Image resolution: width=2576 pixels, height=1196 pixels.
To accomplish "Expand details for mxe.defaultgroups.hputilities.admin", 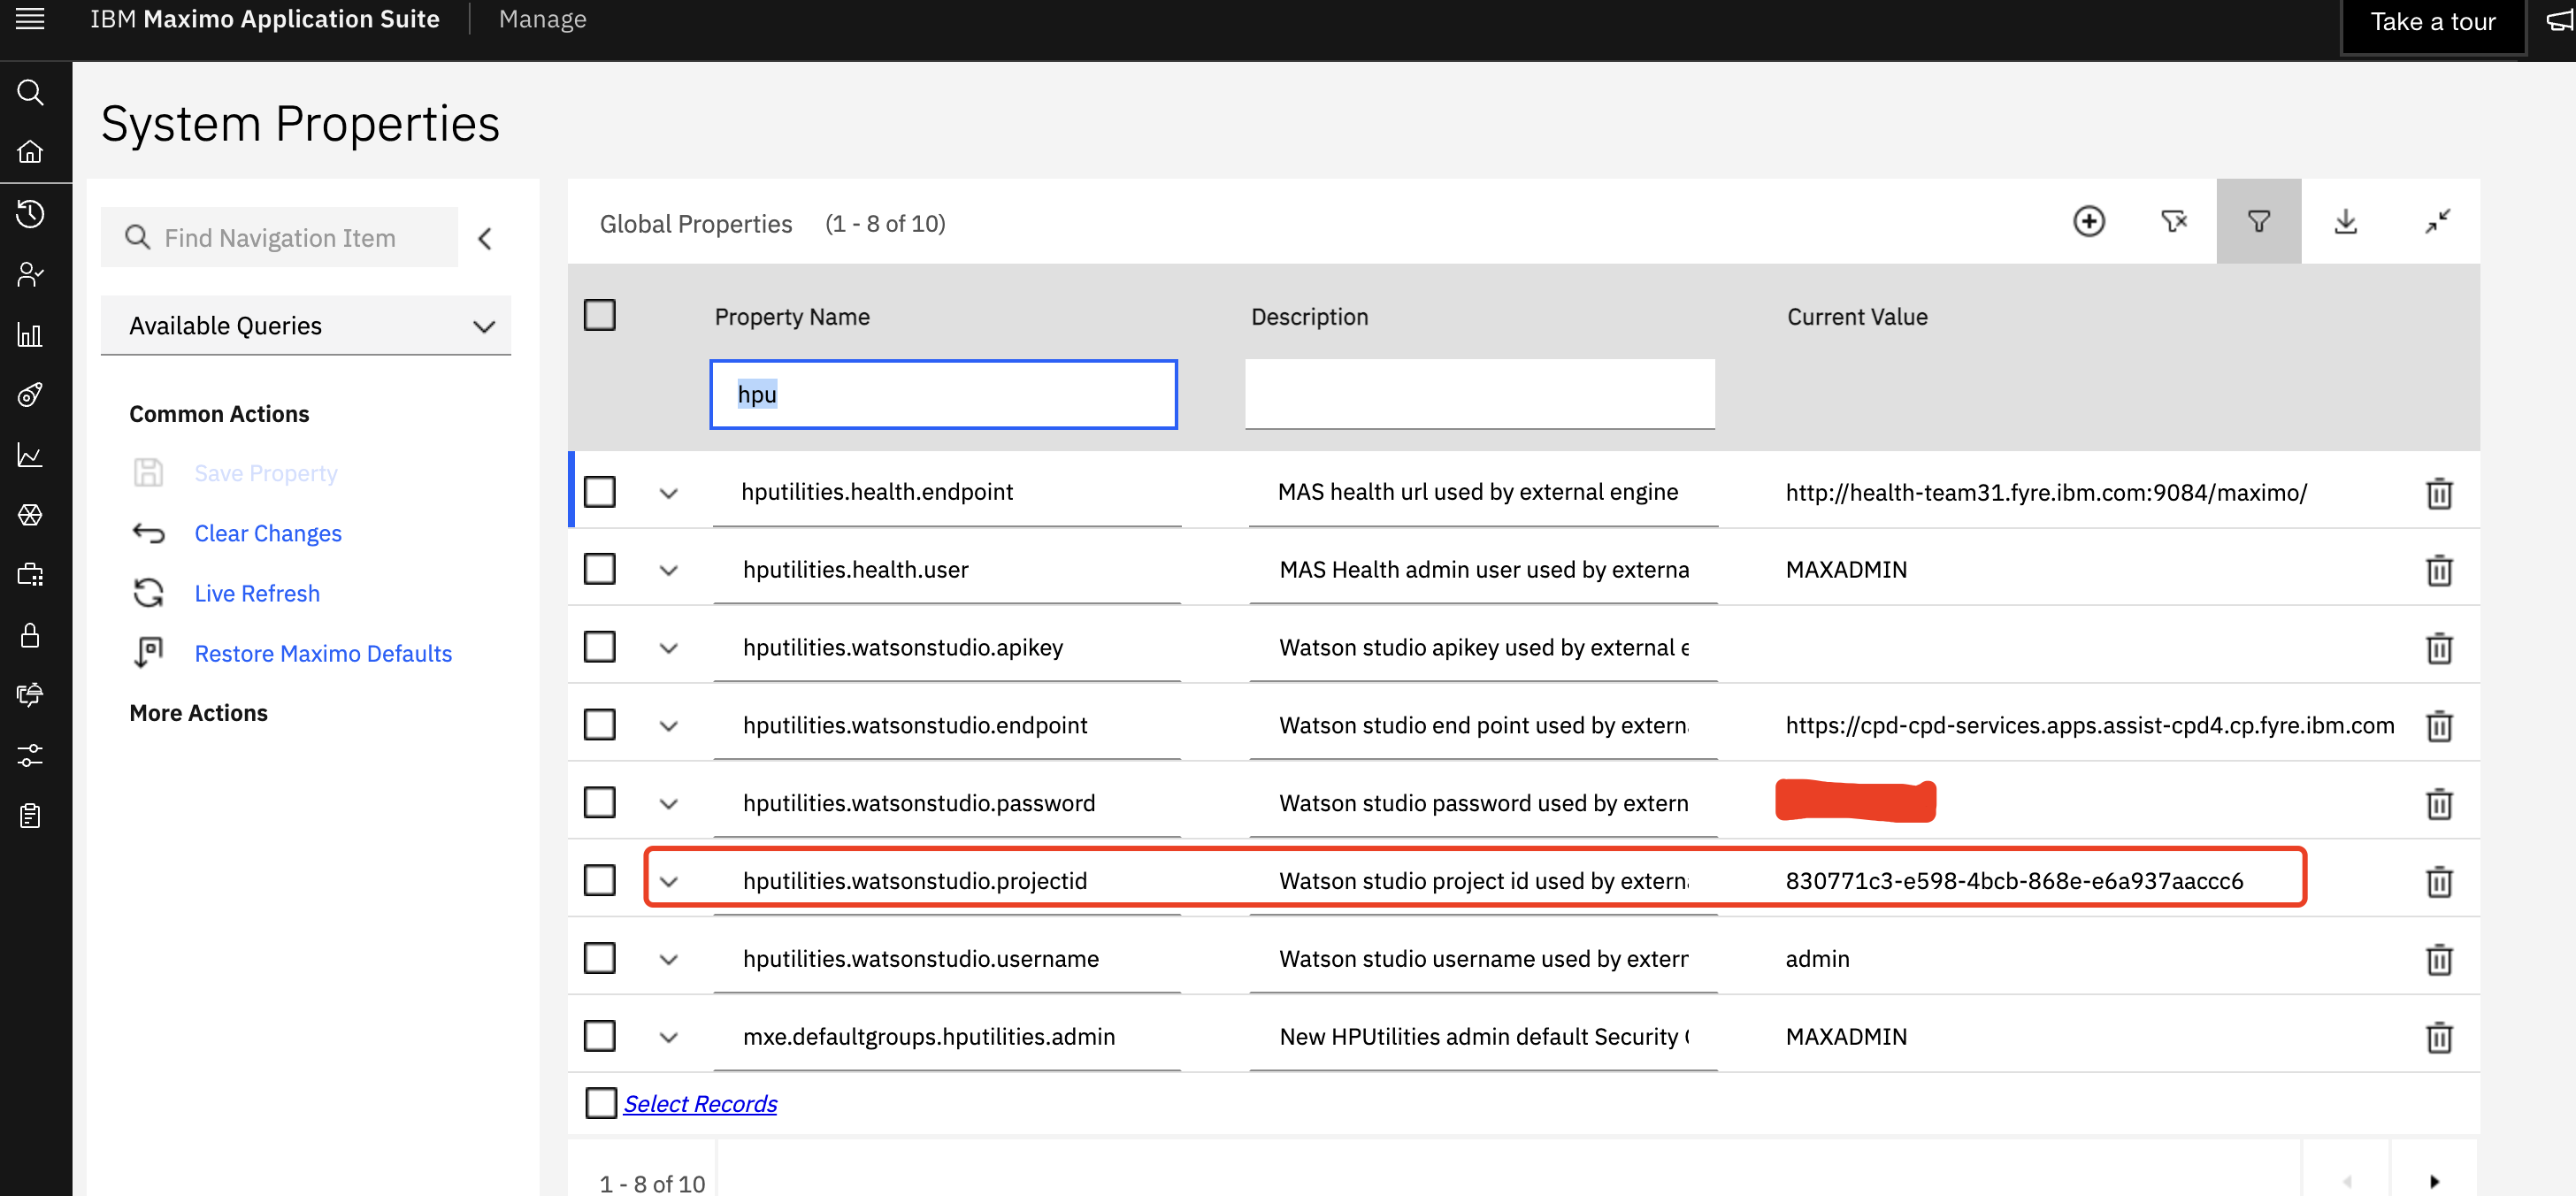I will (x=669, y=1037).
